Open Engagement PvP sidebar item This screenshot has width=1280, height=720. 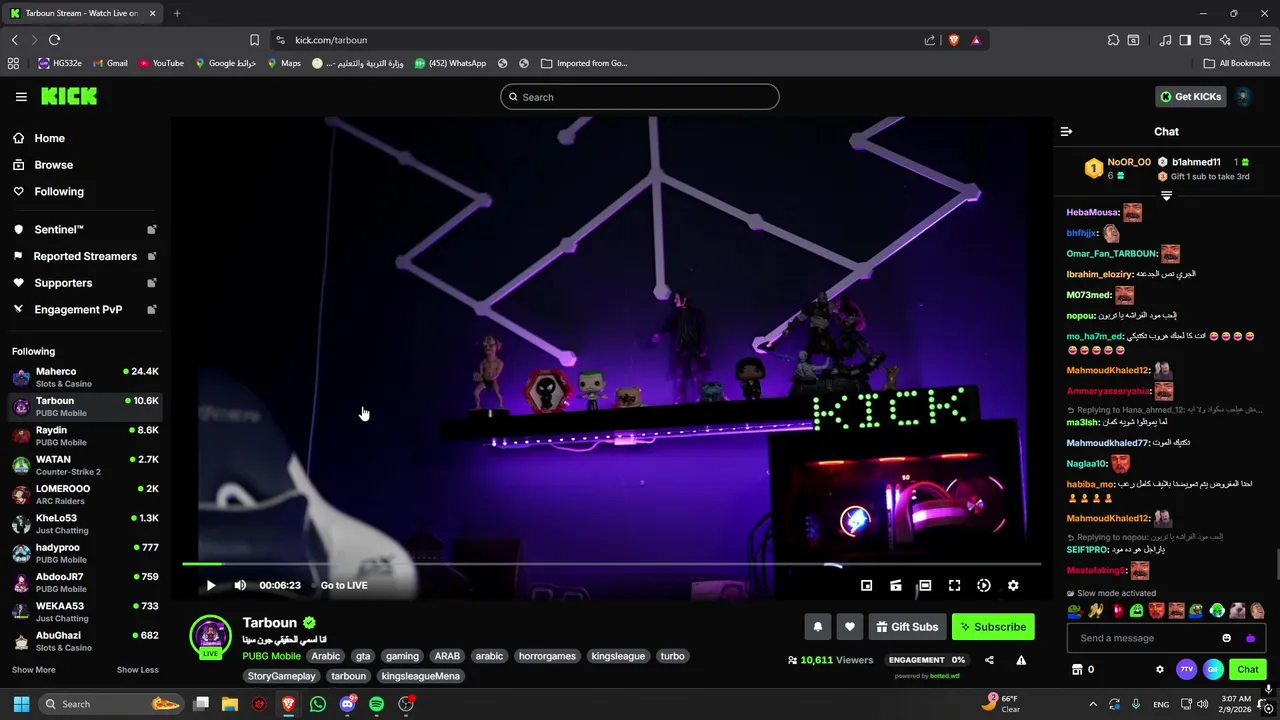click(x=84, y=310)
